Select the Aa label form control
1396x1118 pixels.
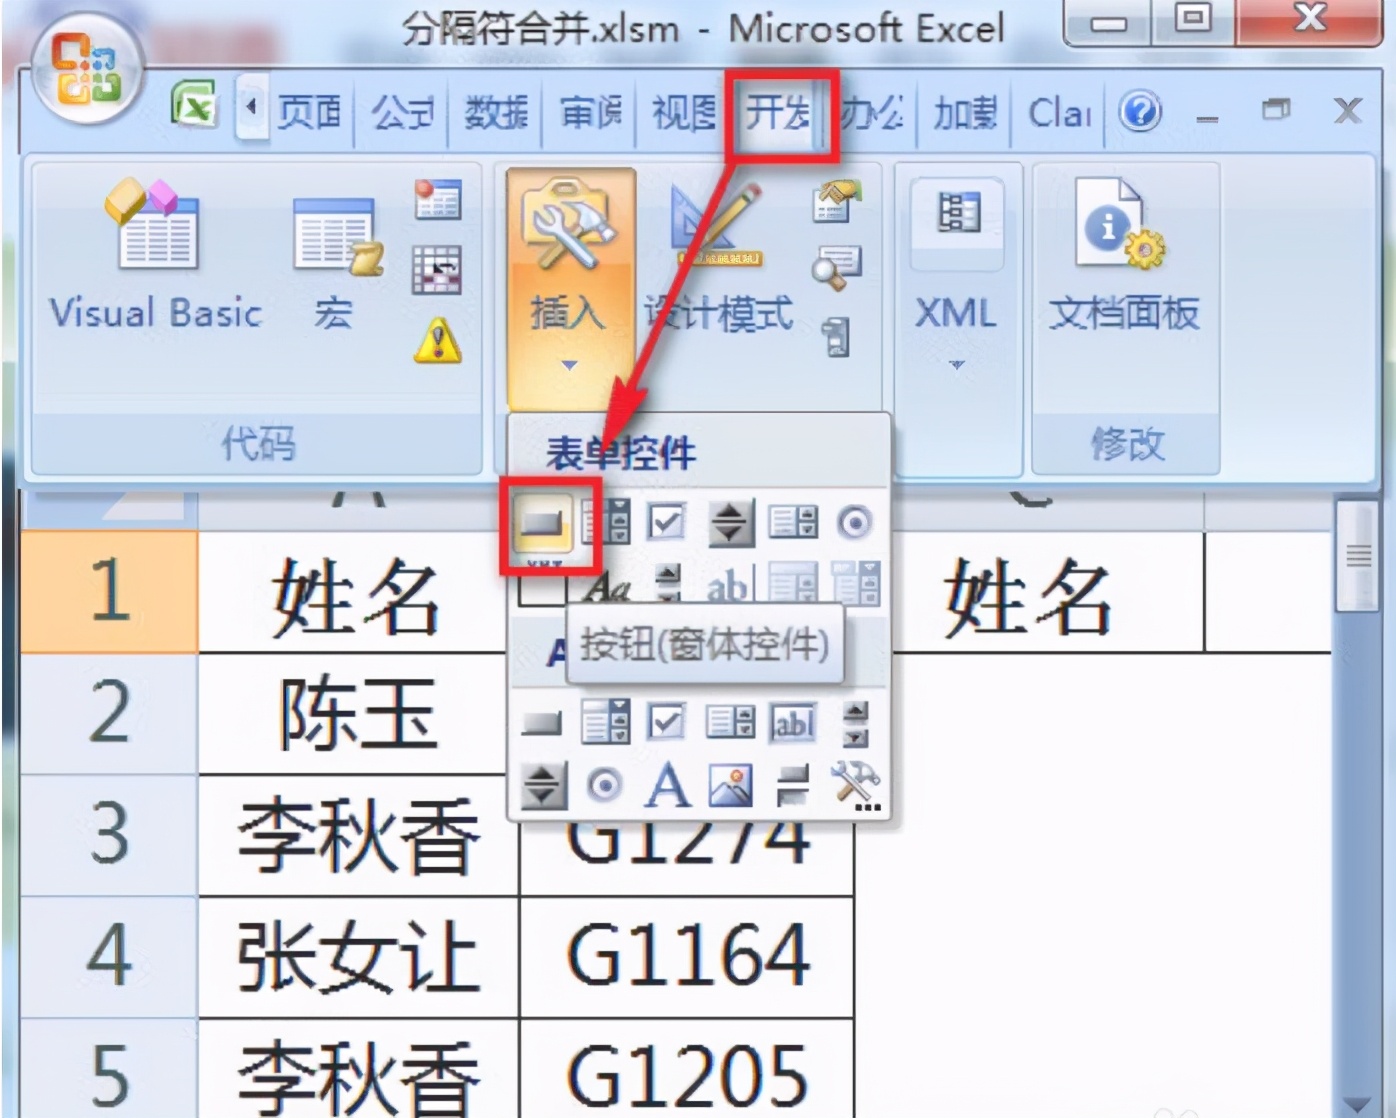608,585
